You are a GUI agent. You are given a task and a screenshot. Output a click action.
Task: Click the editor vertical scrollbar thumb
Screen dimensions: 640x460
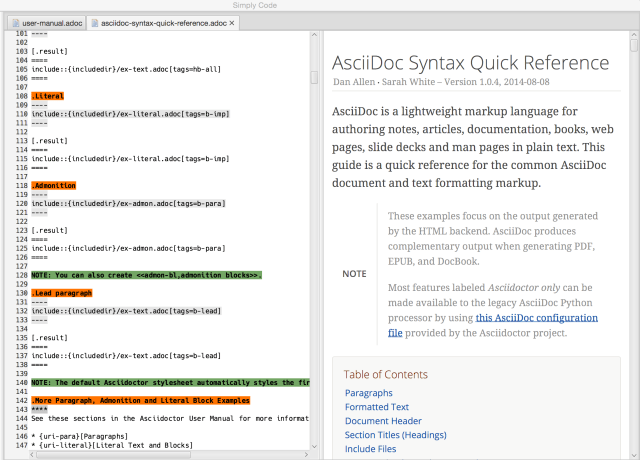pyautogui.click(x=314, y=78)
